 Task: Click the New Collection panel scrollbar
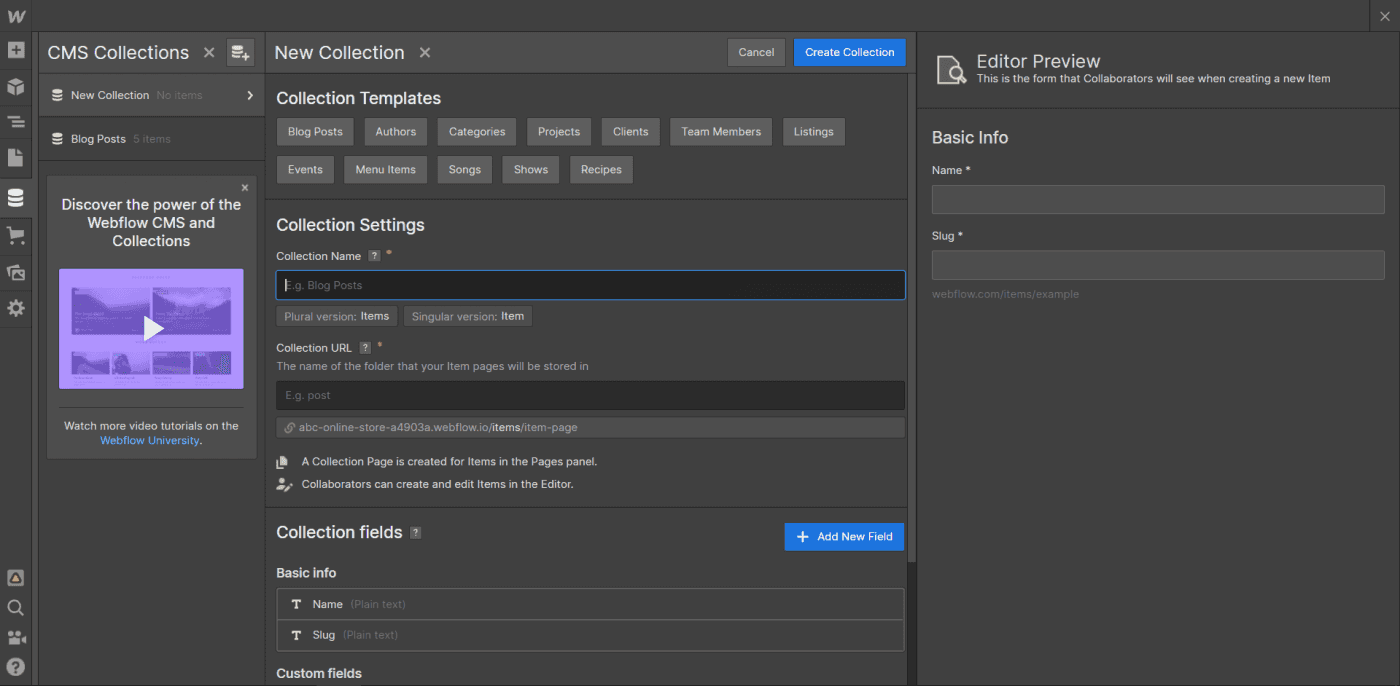tap(912, 320)
